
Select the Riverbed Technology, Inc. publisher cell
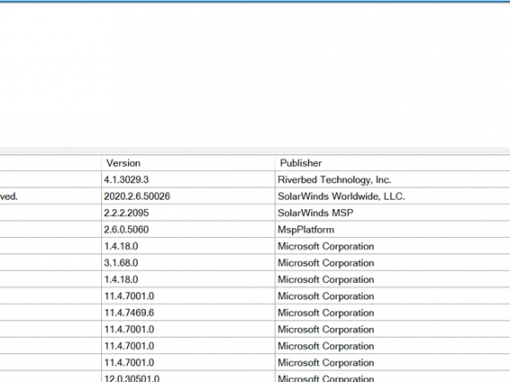coord(393,180)
